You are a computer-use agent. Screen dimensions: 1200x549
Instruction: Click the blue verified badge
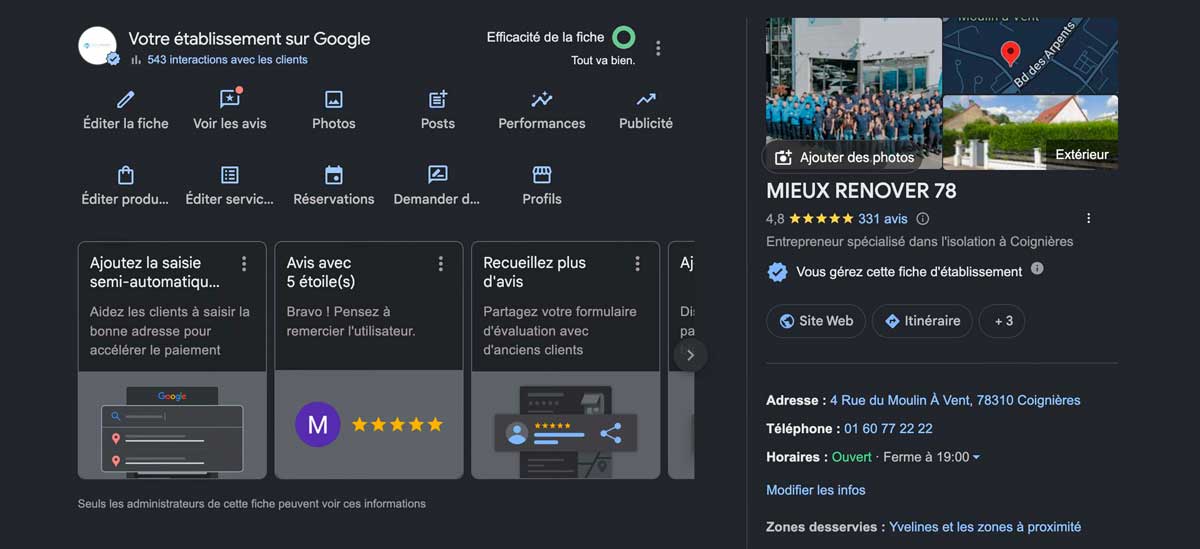tap(777, 272)
